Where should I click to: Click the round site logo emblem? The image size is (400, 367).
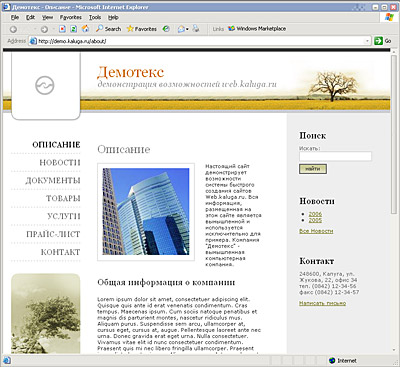[45, 85]
